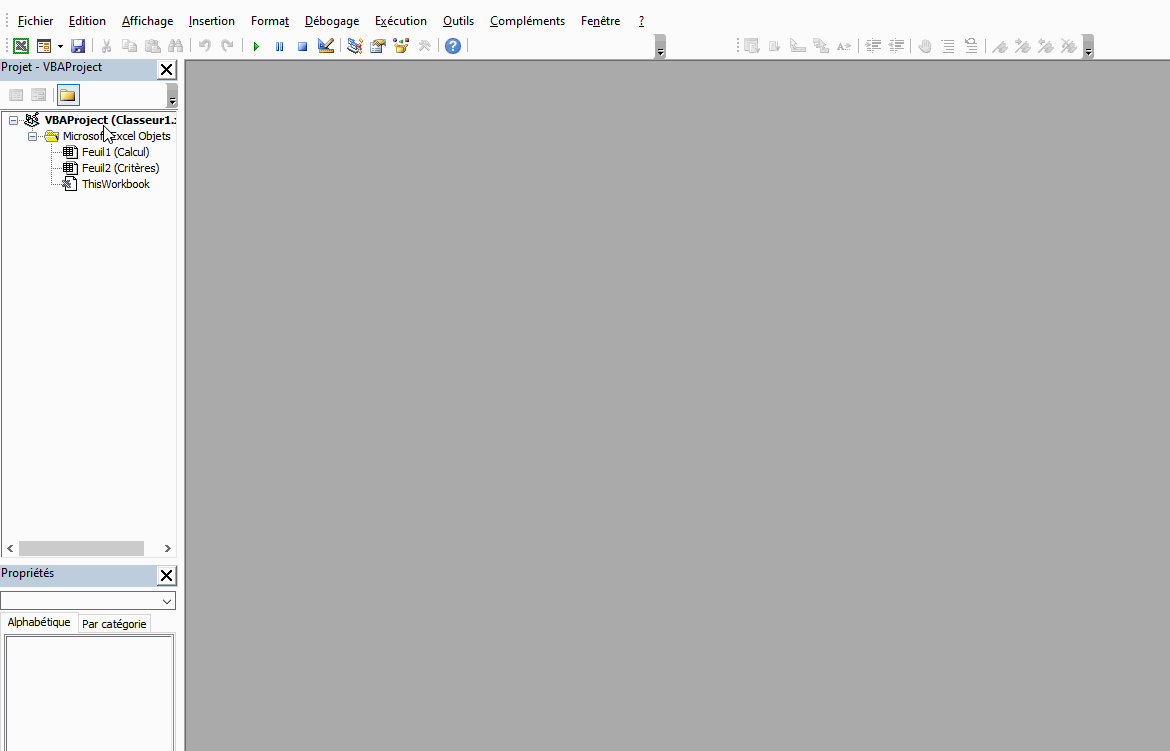The width and height of the screenshot is (1170, 751).
Task: Enable Design Mode with the ruler icon
Action: 326,46
